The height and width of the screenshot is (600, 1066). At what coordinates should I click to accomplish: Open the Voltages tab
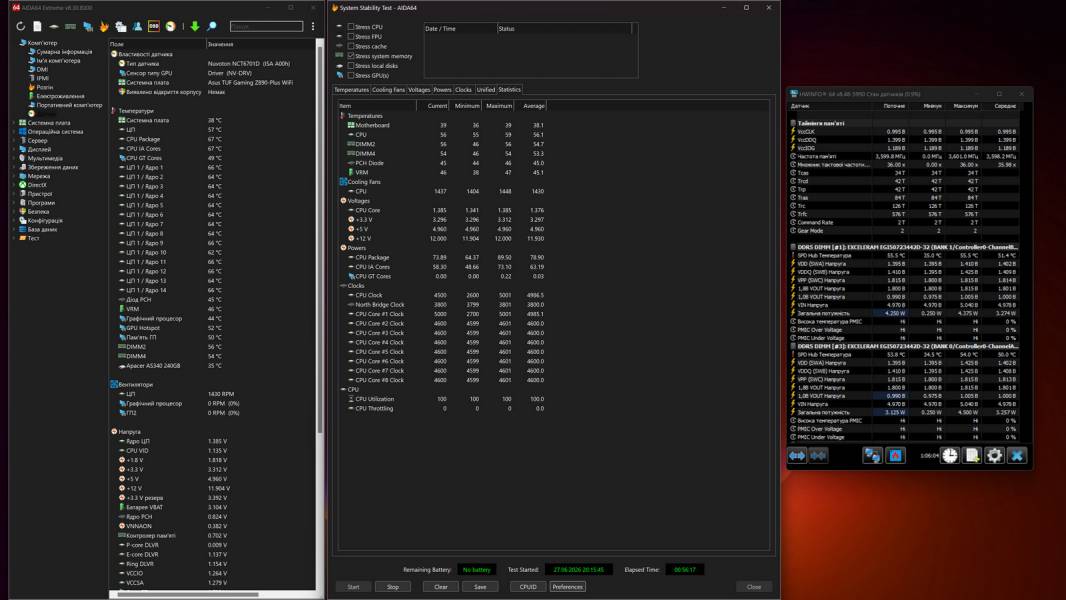point(419,90)
